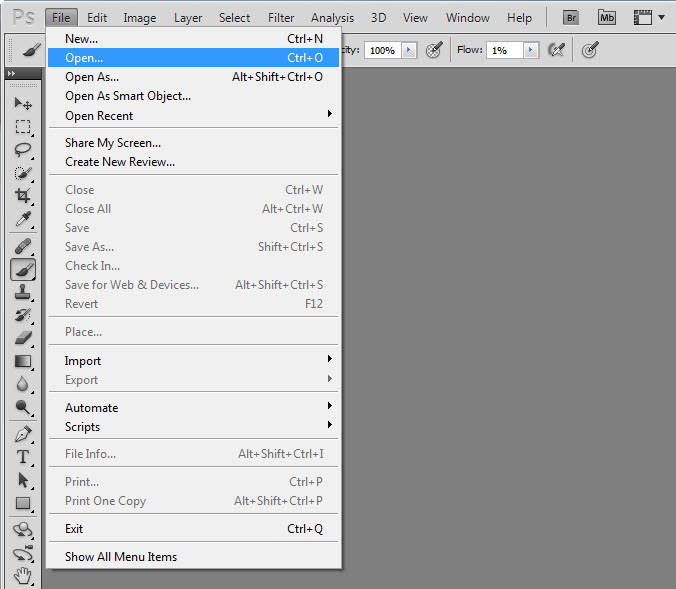
Task: Open the Filter menu
Action: (x=281, y=18)
